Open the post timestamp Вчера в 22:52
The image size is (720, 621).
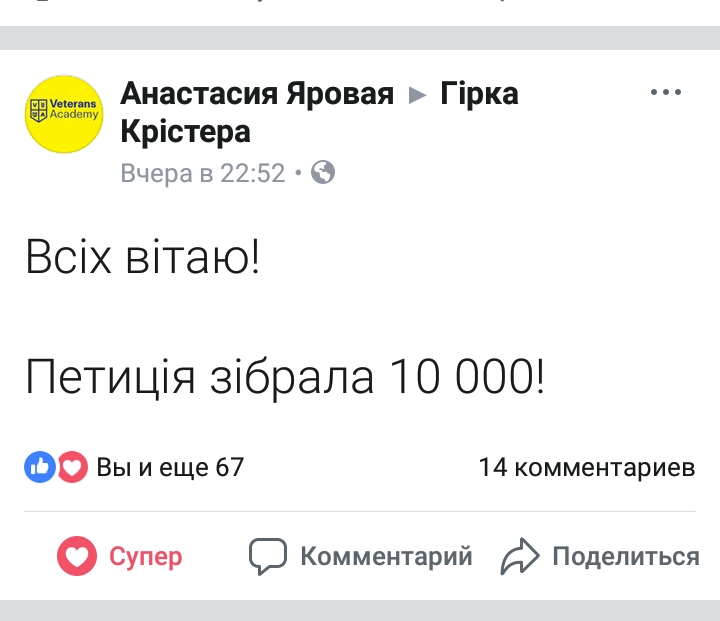tap(203, 173)
